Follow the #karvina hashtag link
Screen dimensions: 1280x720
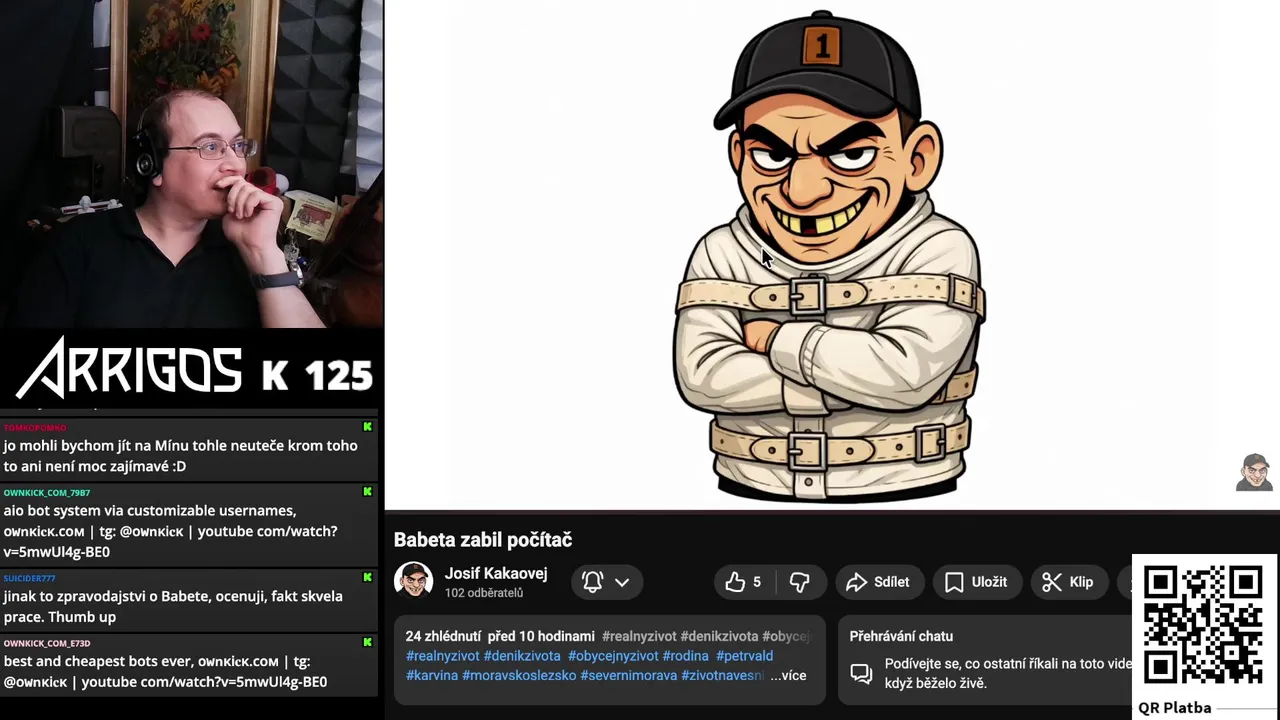(432, 676)
